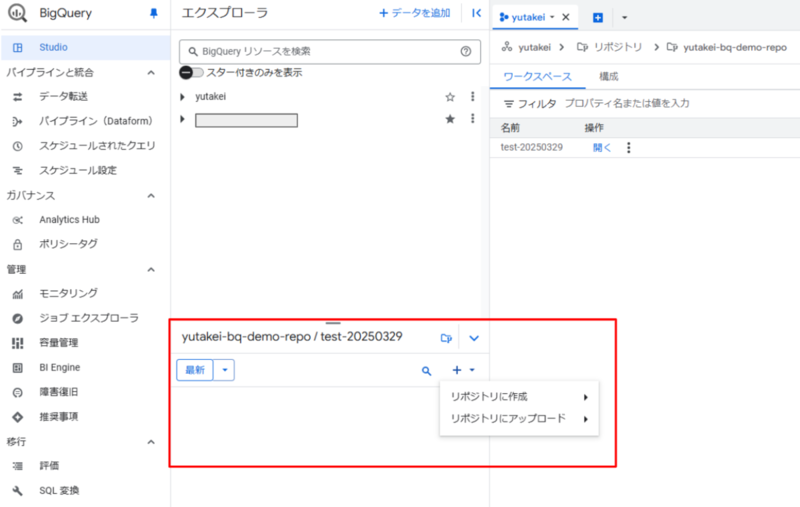Open スケジュールされたクエリ page
Image resolution: width=800 pixels, height=507 pixels.
pyautogui.click(x=97, y=146)
